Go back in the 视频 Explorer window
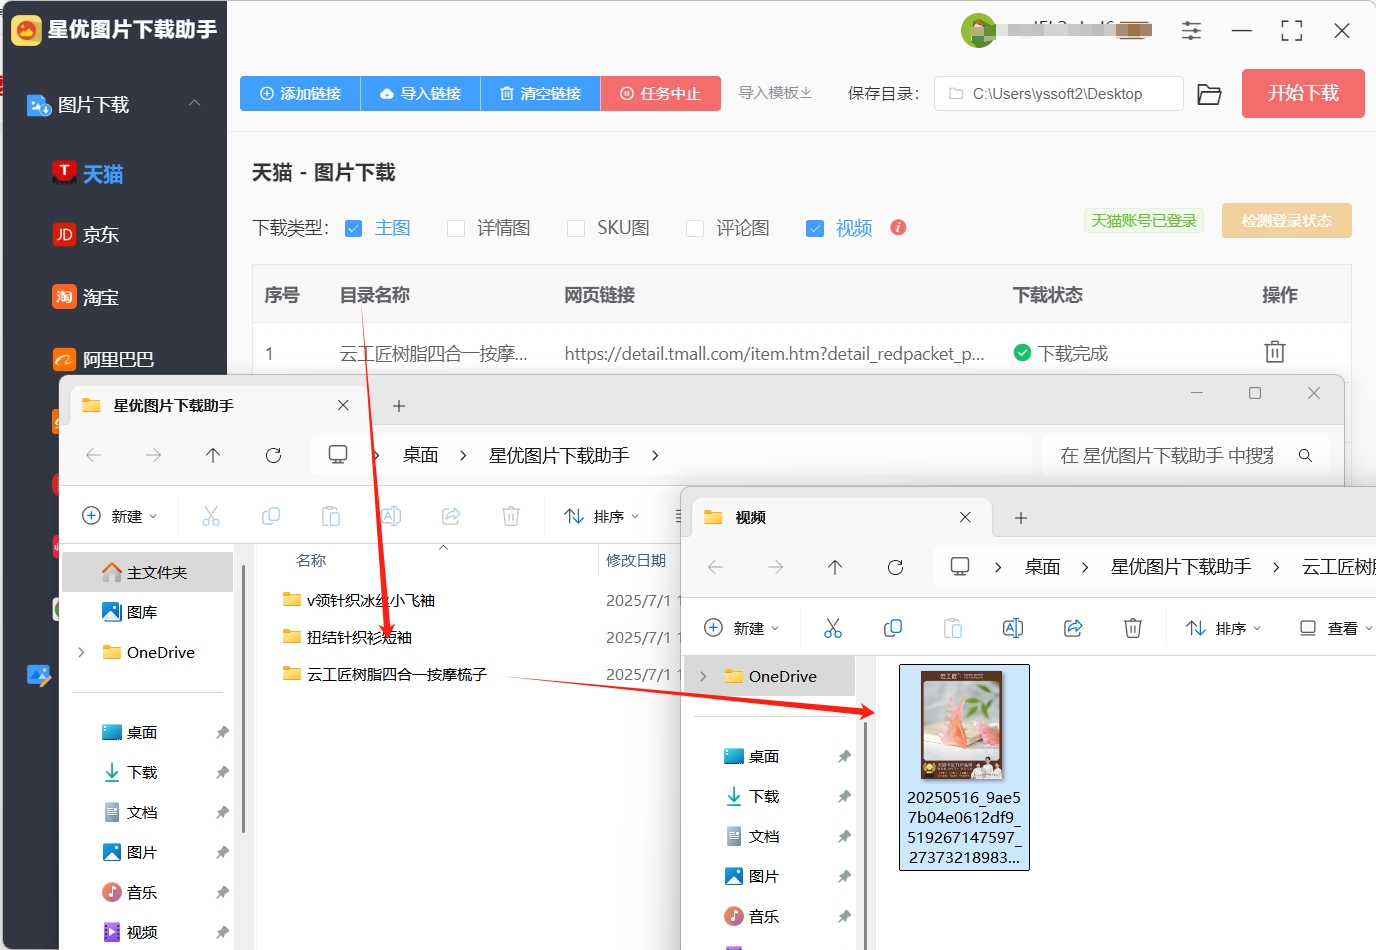1376x950 pixels. coord(715,567)
